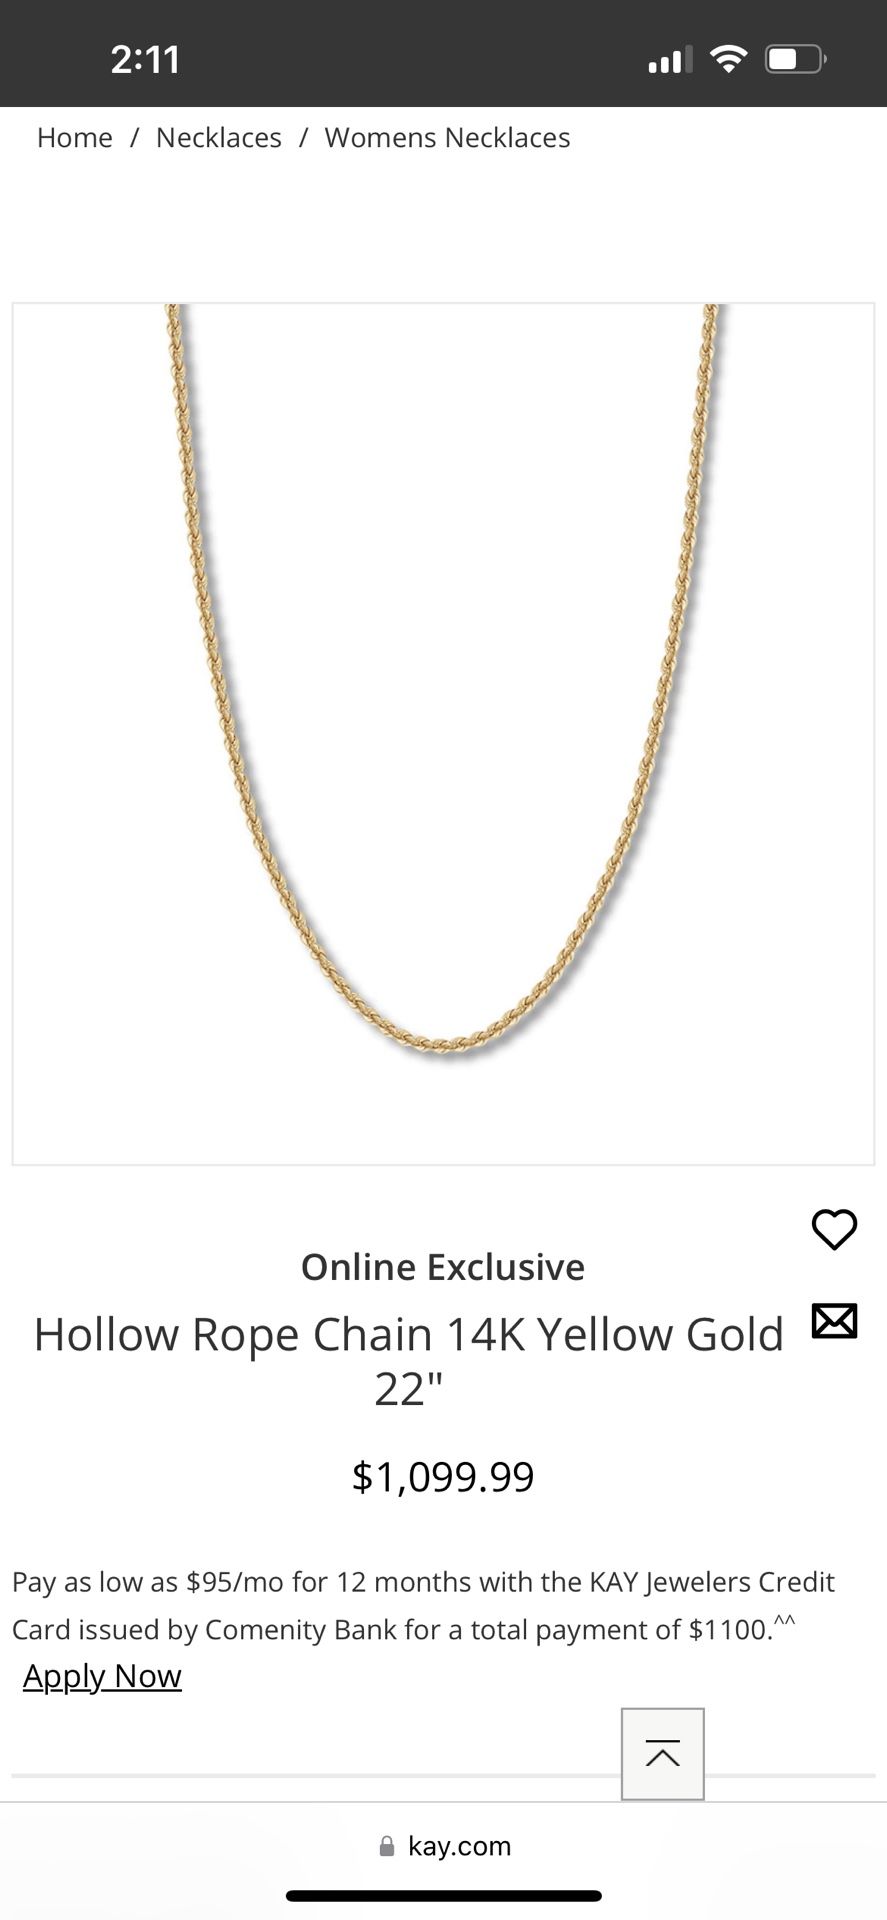Add necklace to favorites heart icon
The width and height of the screenshot is (887, 1920).
click(x=834, y=1229)
